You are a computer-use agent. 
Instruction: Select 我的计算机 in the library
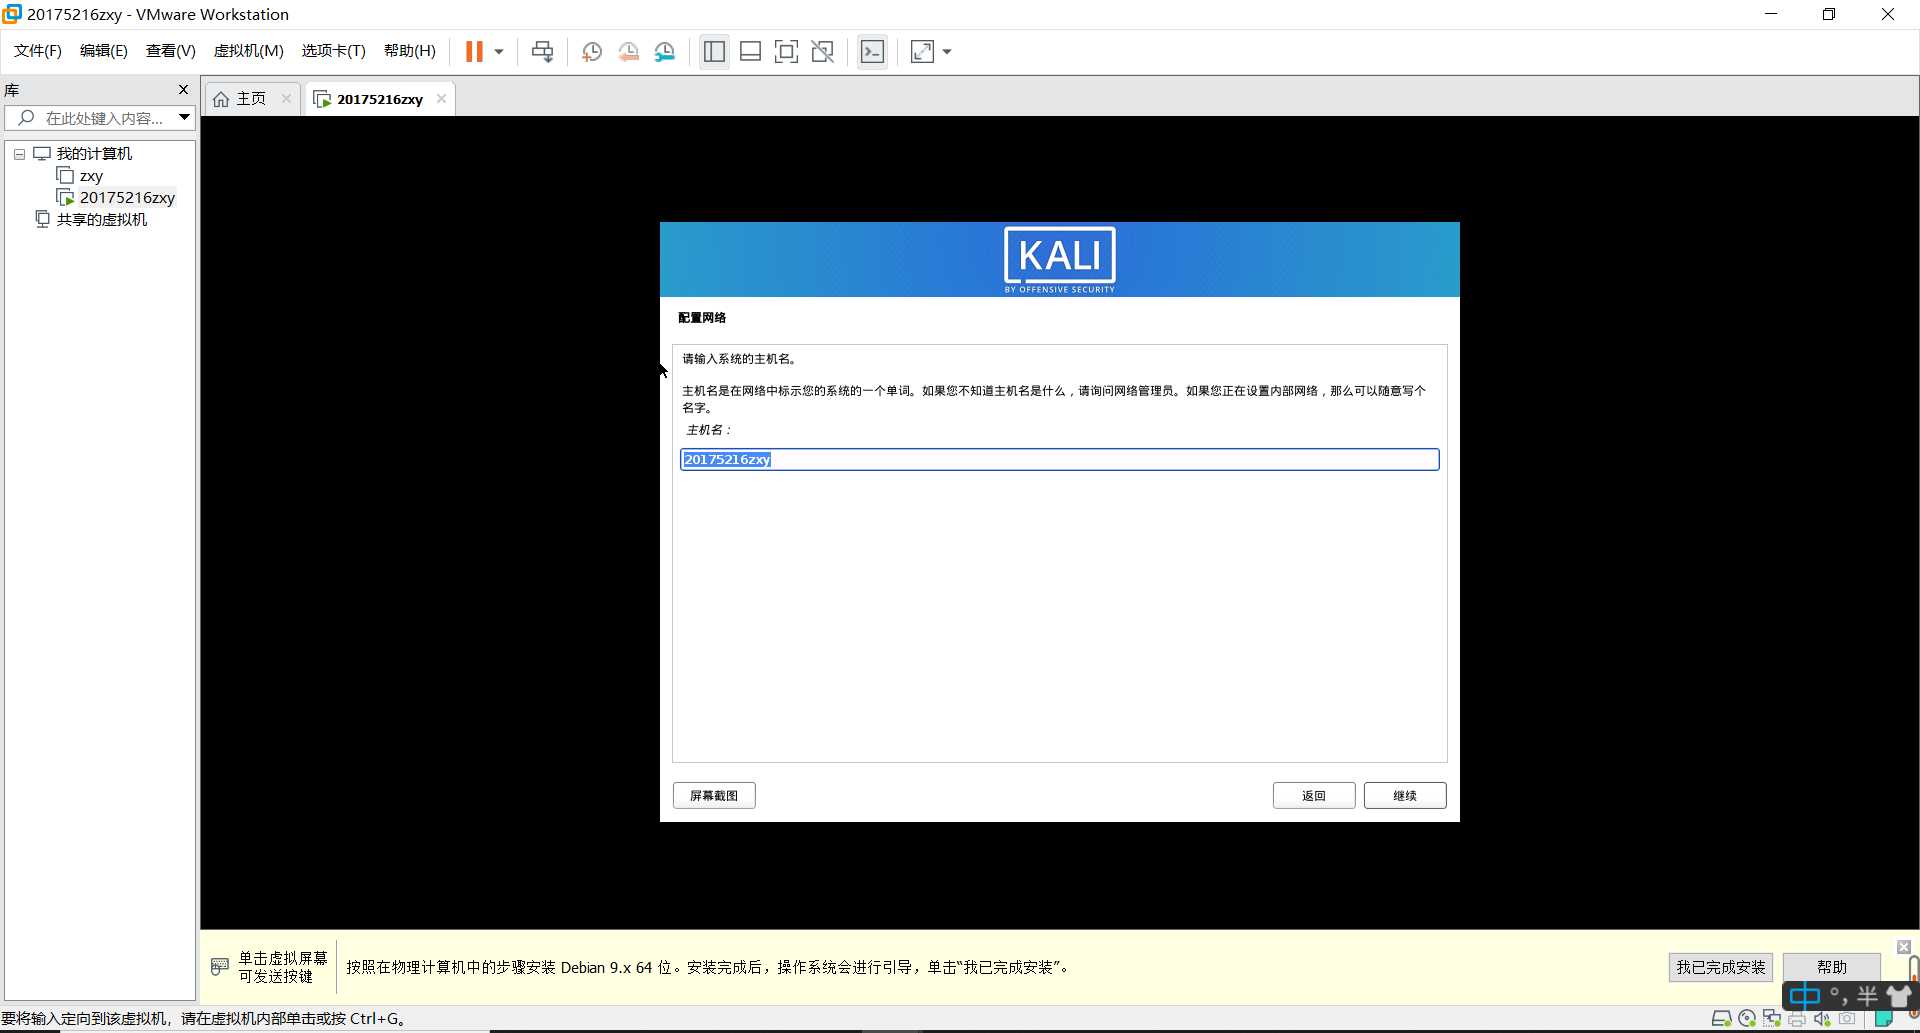(94, 154)
